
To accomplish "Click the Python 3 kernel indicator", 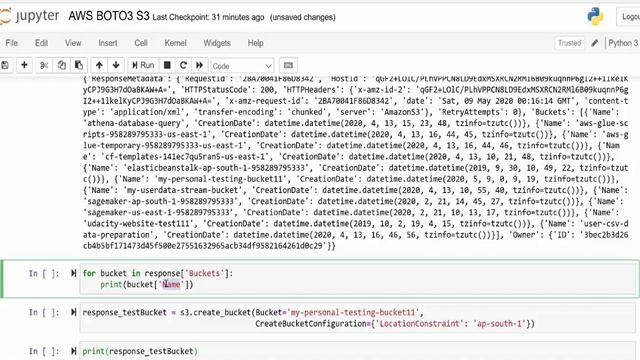I will (x=623, y=43).
